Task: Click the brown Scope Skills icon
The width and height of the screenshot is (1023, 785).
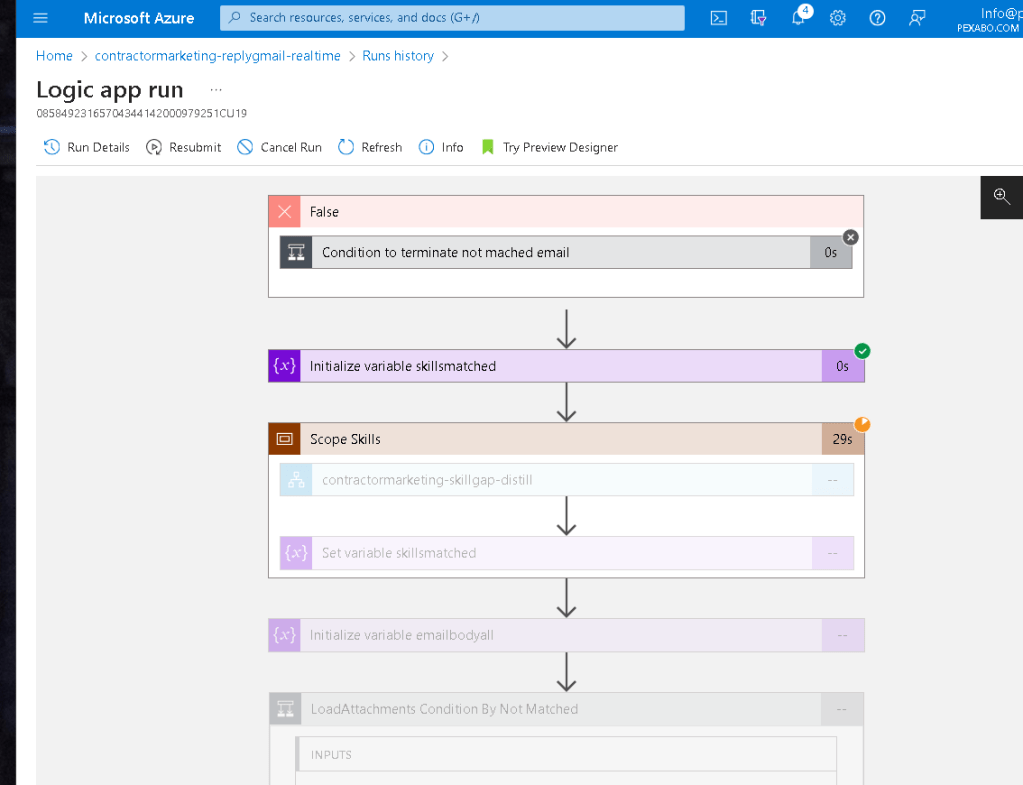Action: [x=284, y=439]
